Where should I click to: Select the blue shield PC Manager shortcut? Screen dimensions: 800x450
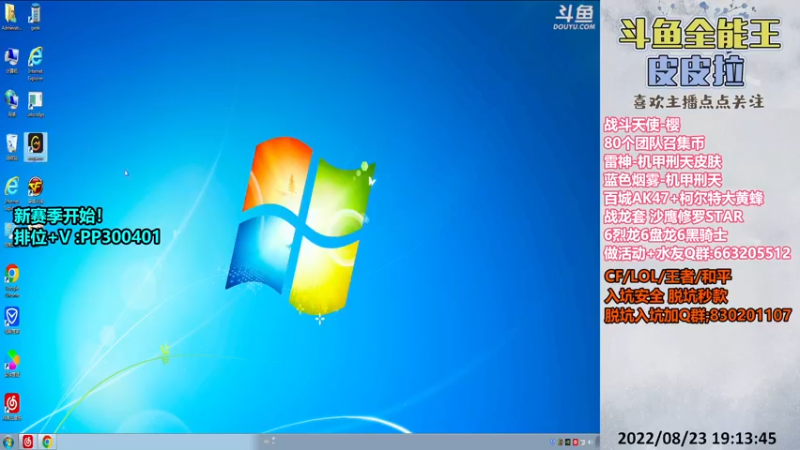click(x=12, y=320)
